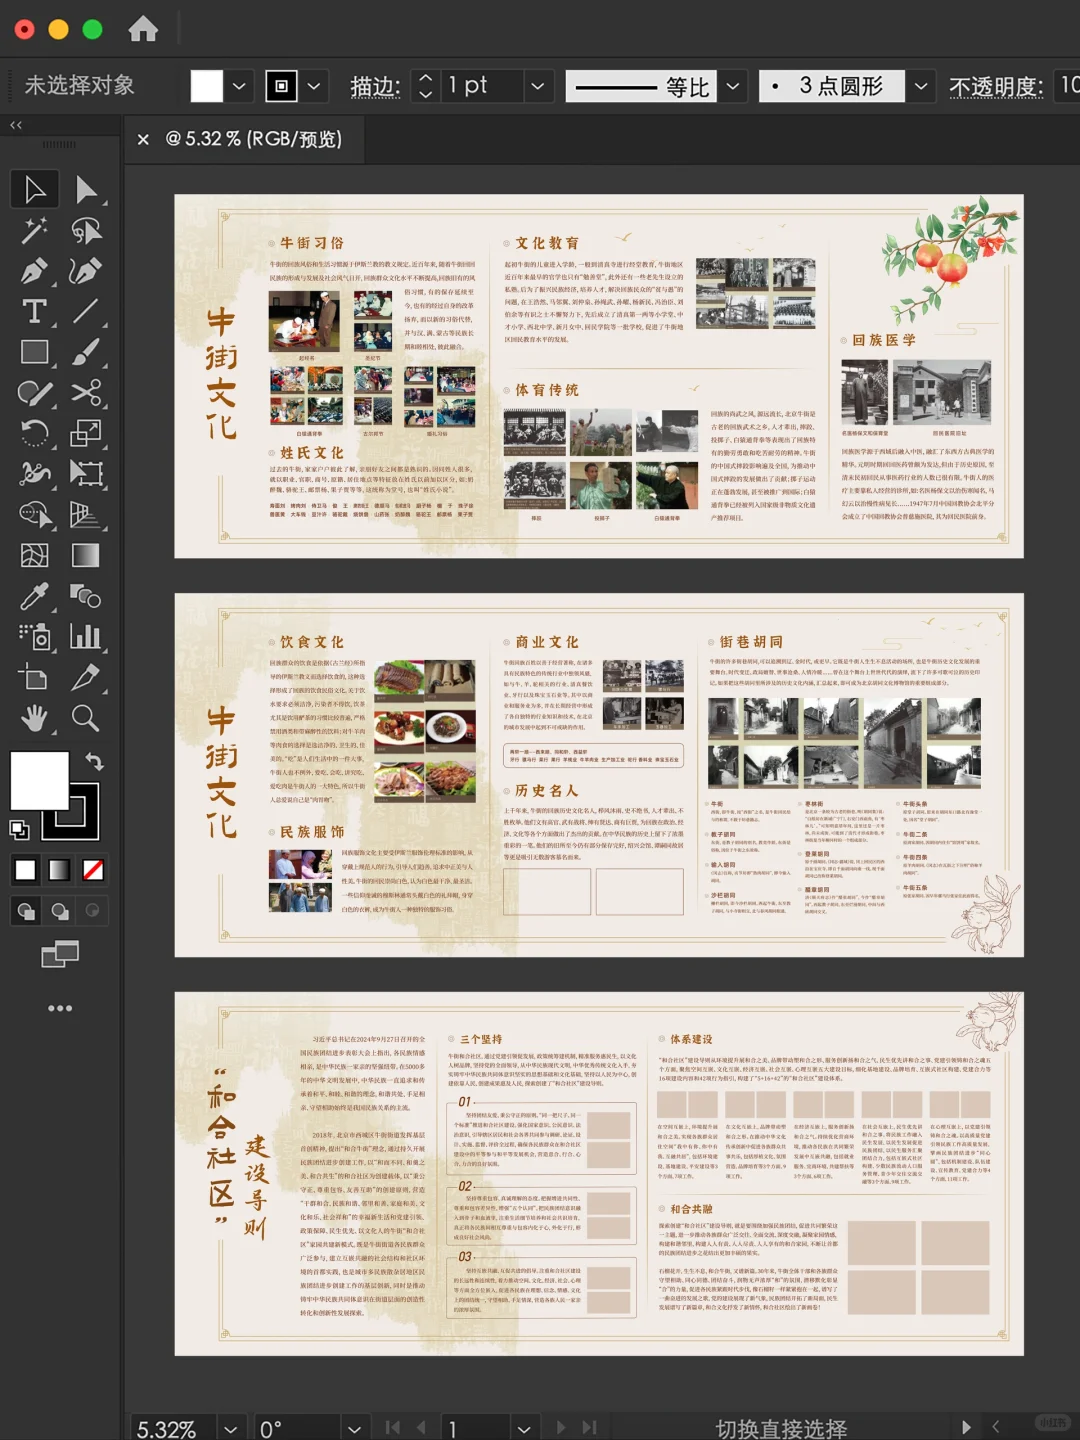Set paint mode to None
The width and height of the screenshot is (1080, 1440).
click(x=94, y=870)
